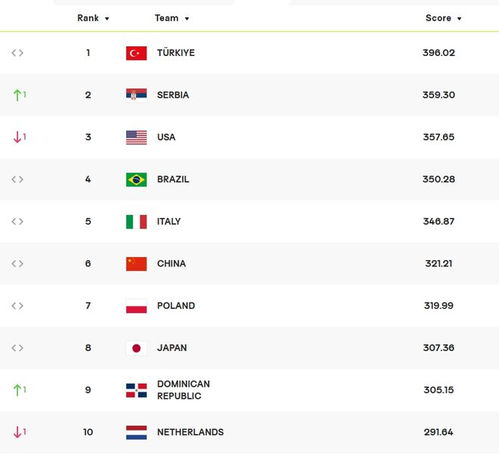Click the USA flag icon
Viewport: 499px width, 460px height.
[x=136, y=137]
